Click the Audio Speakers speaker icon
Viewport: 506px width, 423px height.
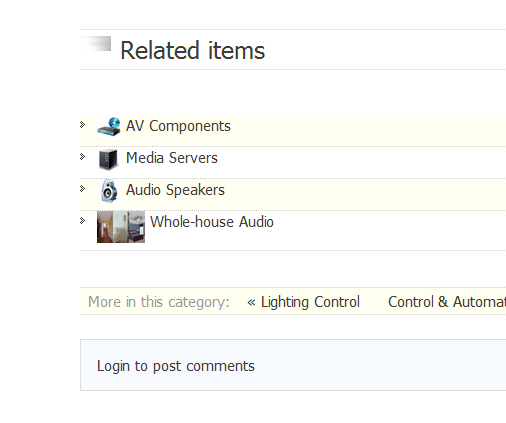(109, 191)
